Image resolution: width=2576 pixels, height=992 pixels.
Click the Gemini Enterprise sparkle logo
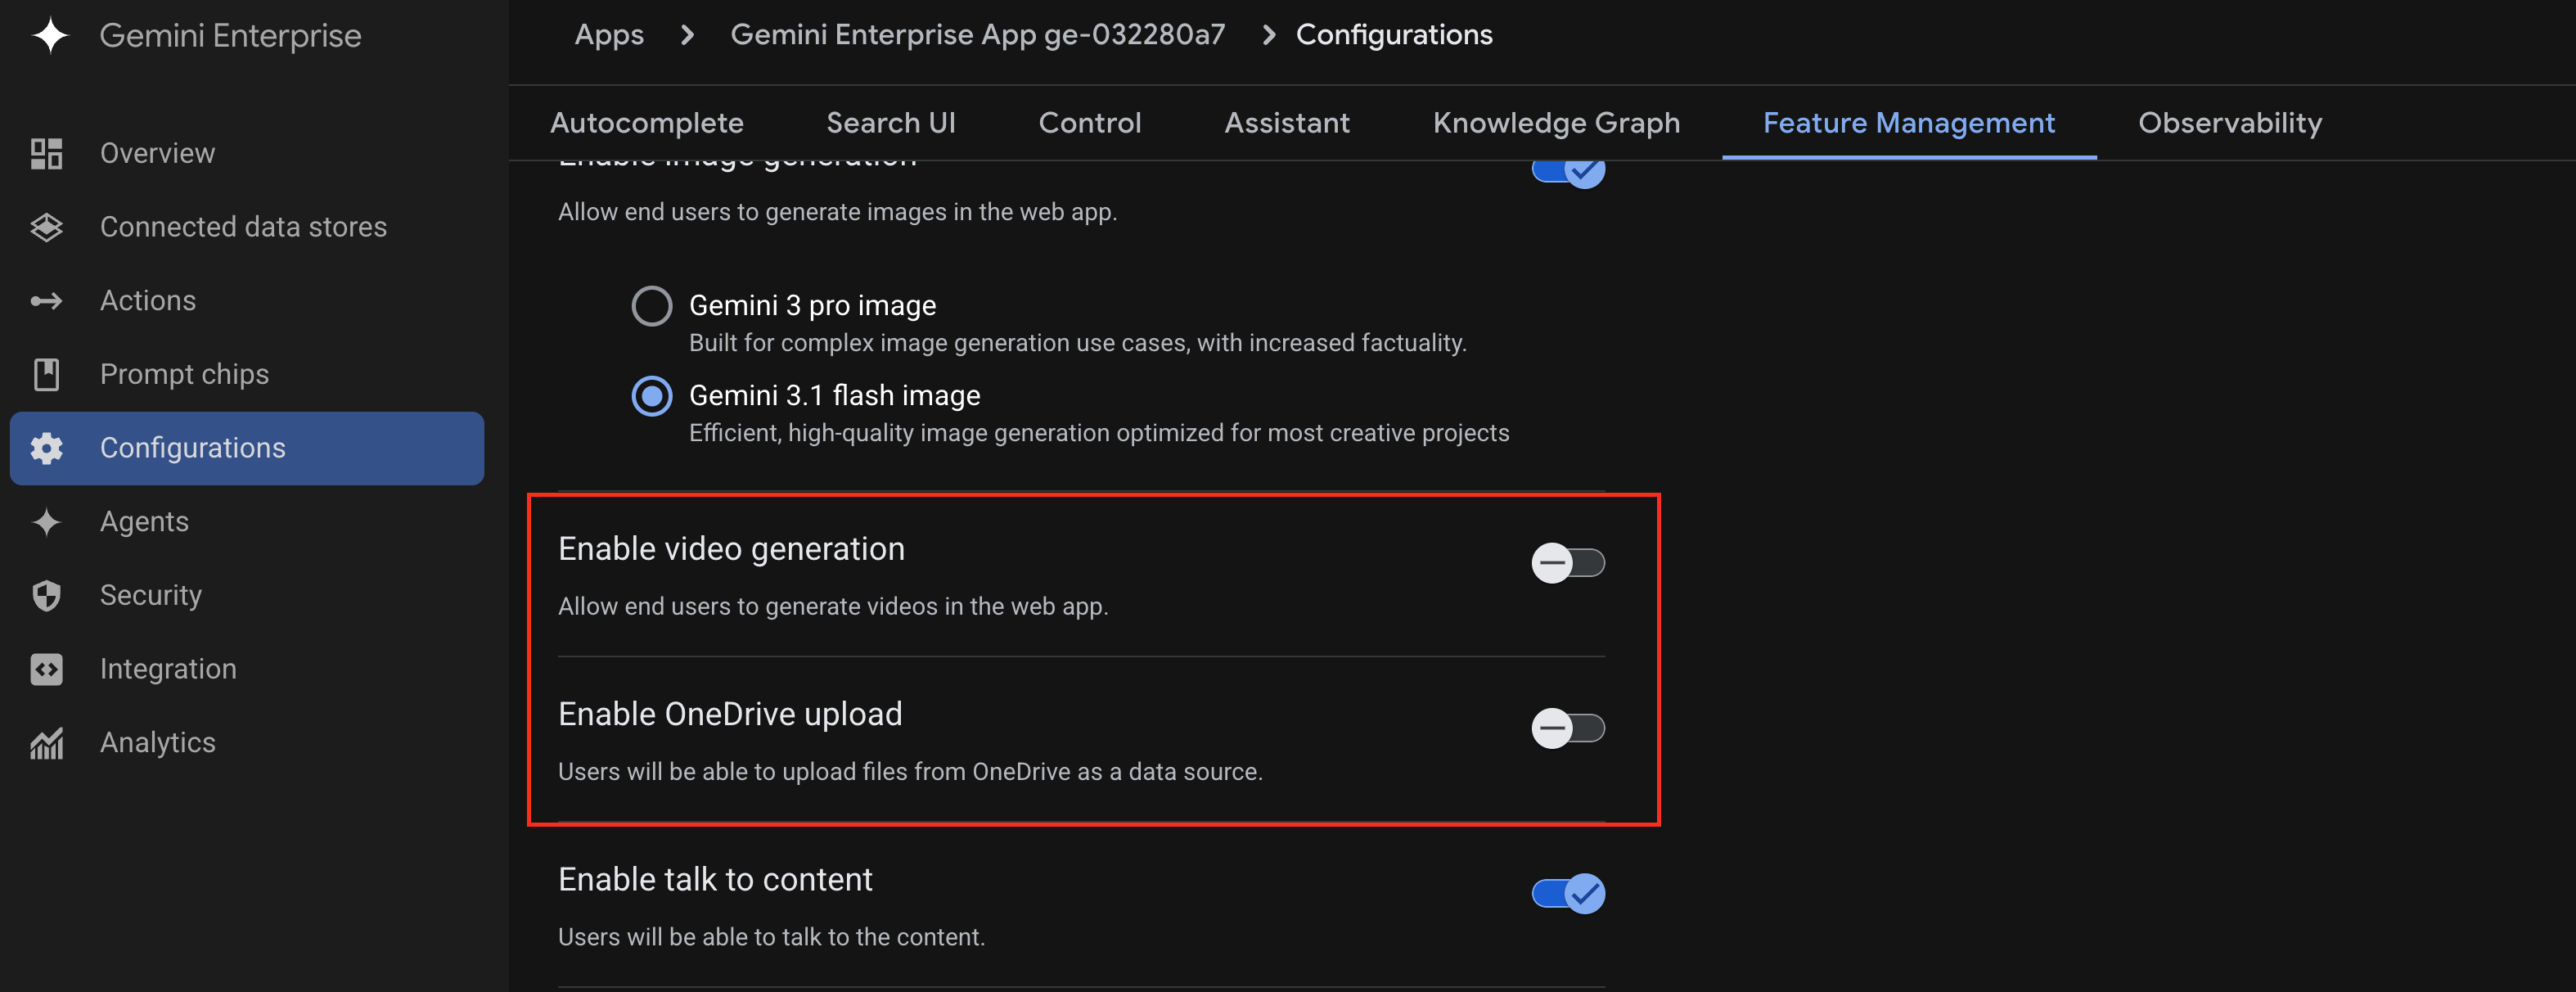click(50, 36)
